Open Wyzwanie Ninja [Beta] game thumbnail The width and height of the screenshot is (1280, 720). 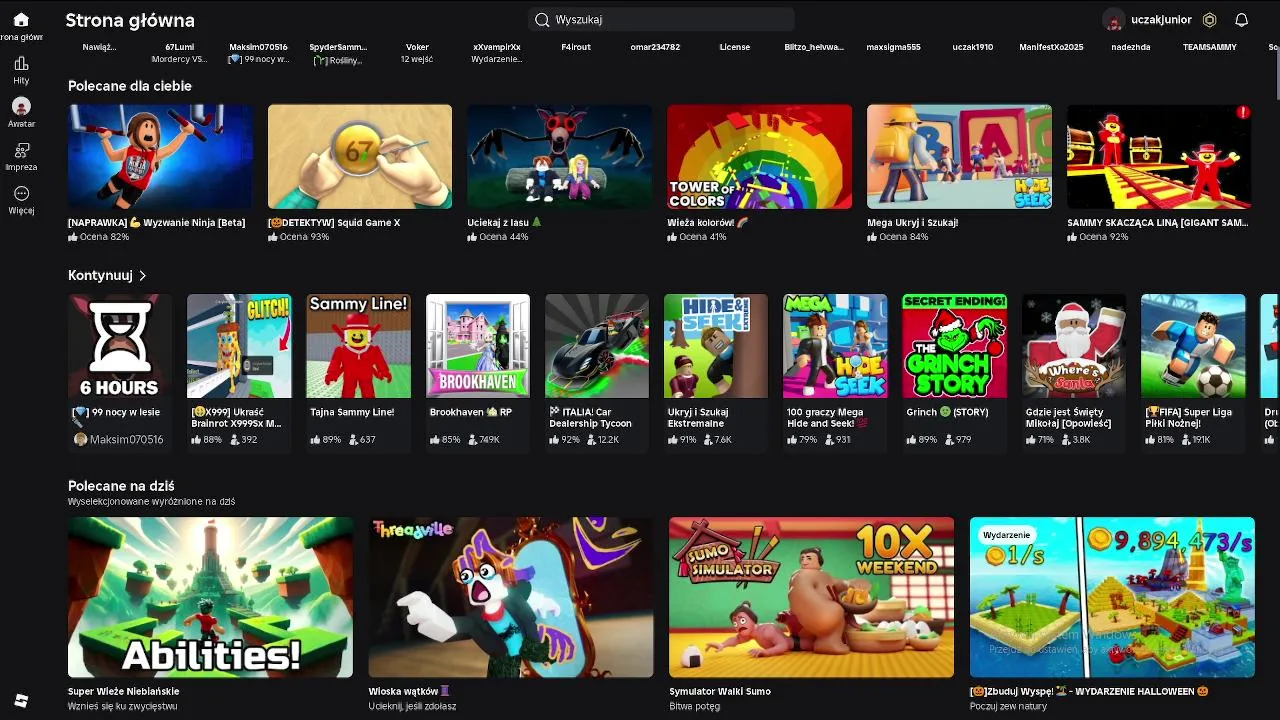[x=160, y=157]
